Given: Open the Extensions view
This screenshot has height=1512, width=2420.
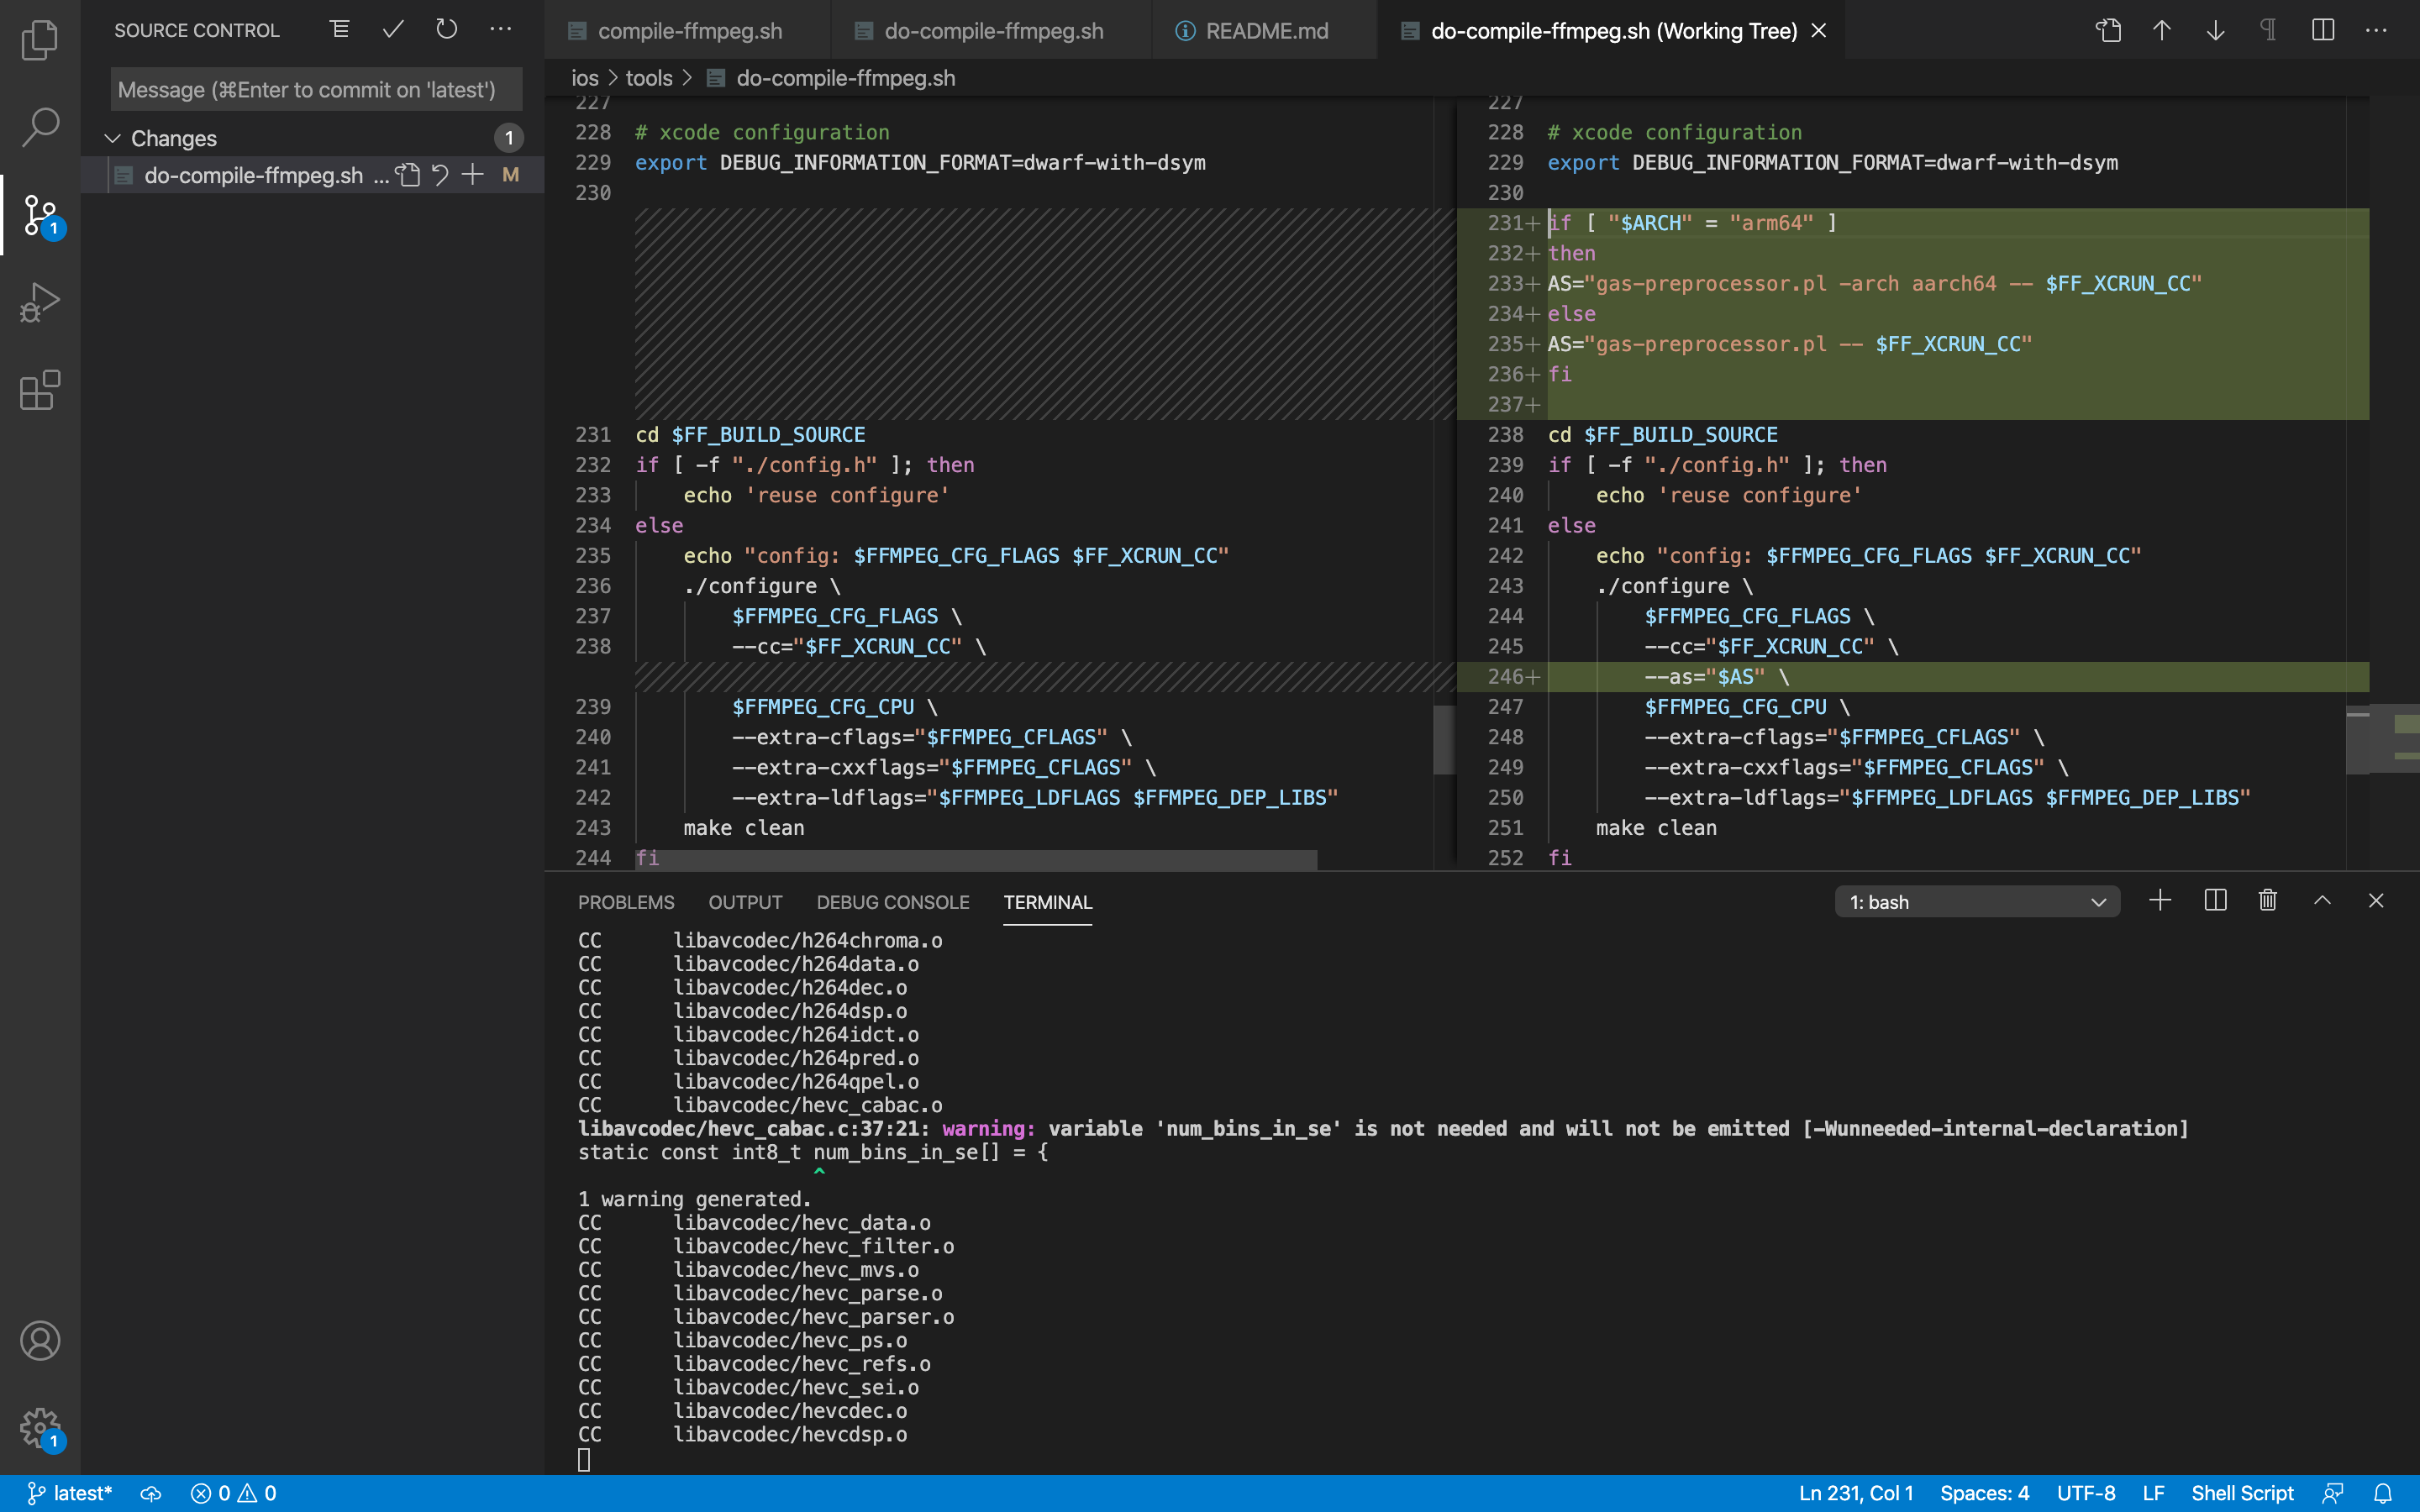Looking at the screenshot, I should click(x=40, y=390).
